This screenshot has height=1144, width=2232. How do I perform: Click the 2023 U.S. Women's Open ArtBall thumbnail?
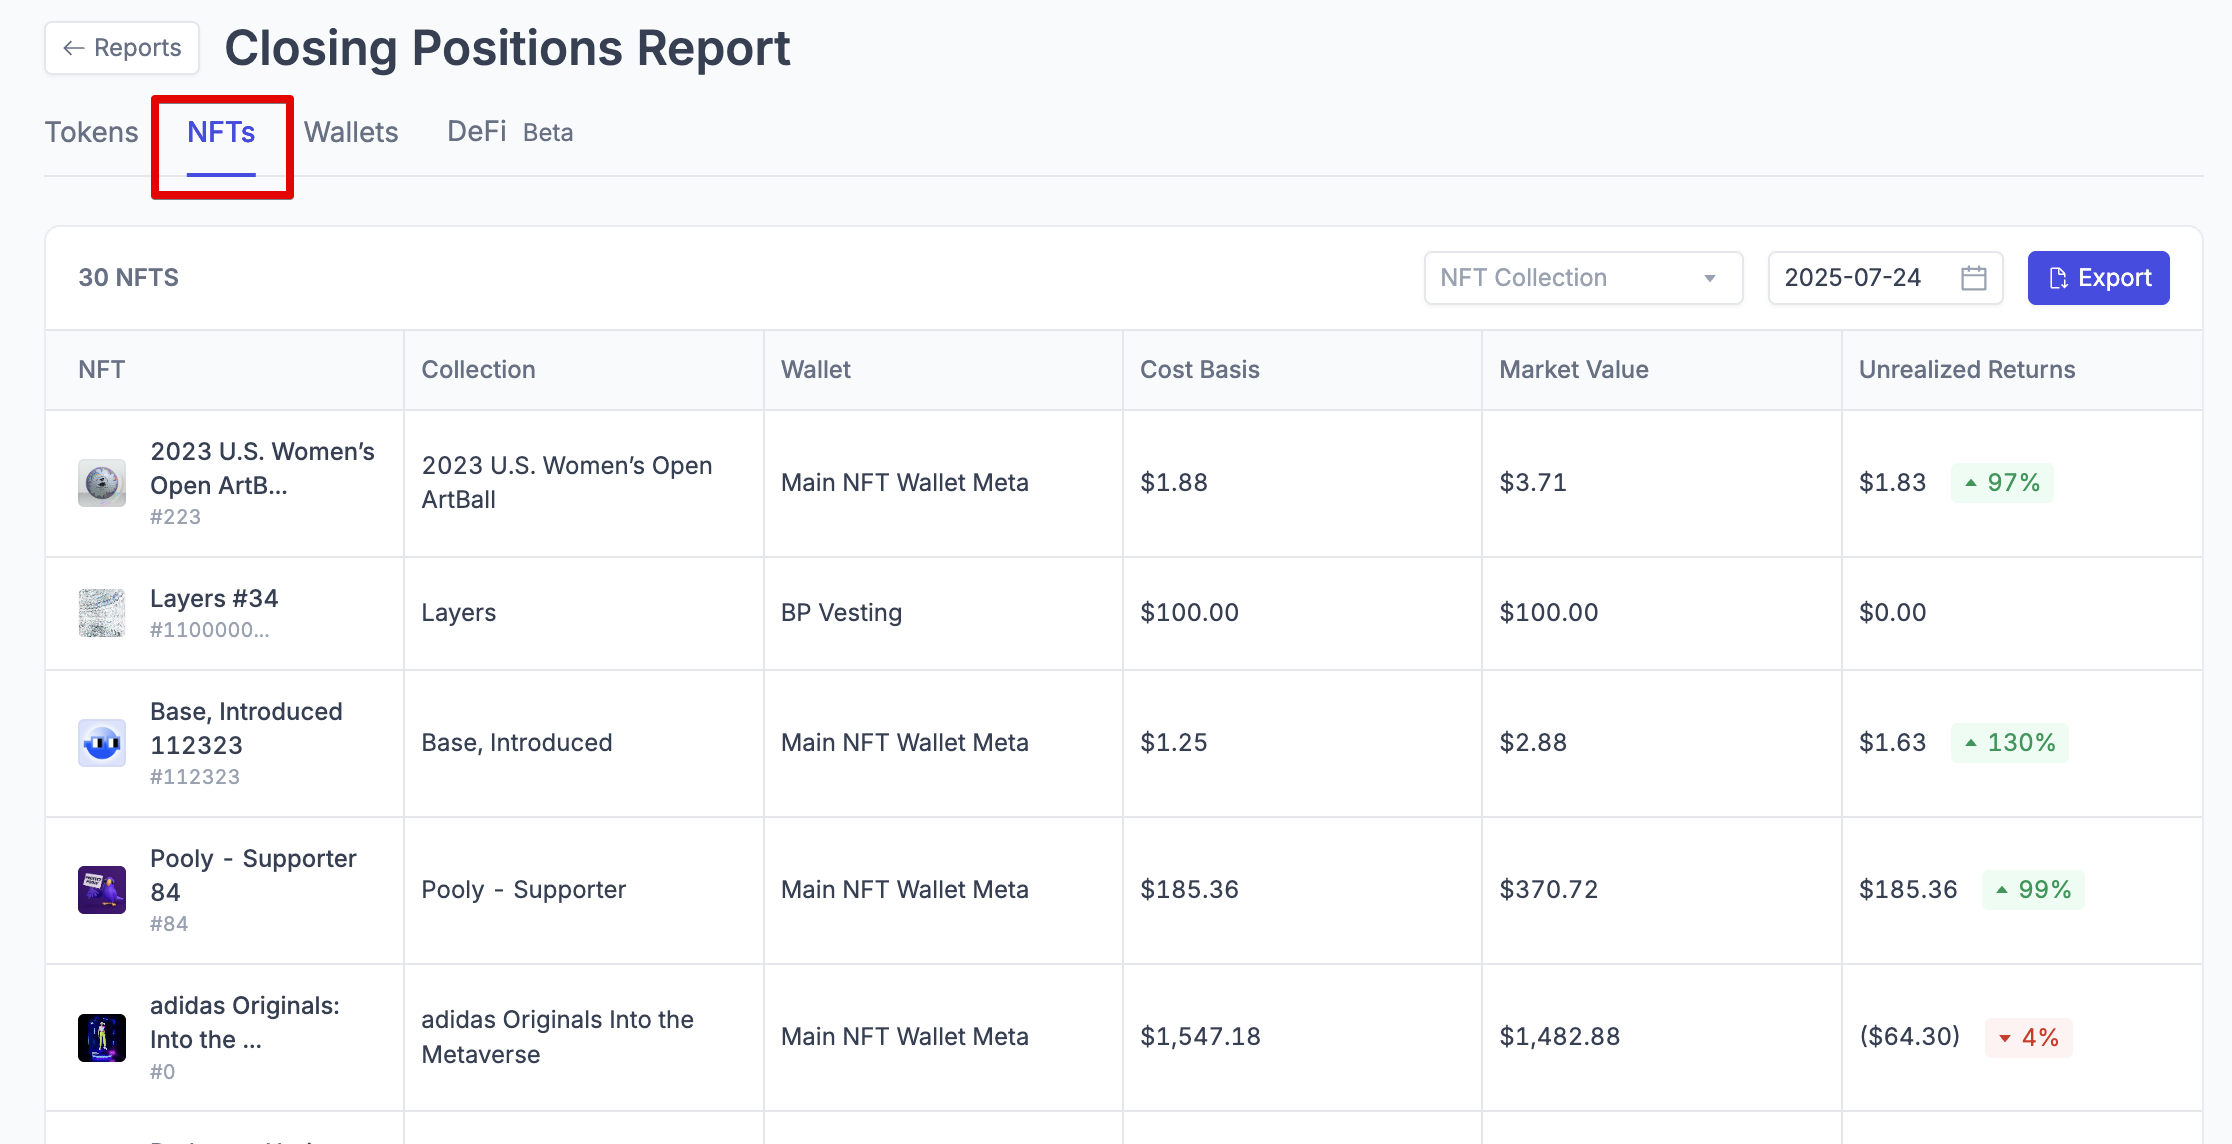tap(102, 483)
